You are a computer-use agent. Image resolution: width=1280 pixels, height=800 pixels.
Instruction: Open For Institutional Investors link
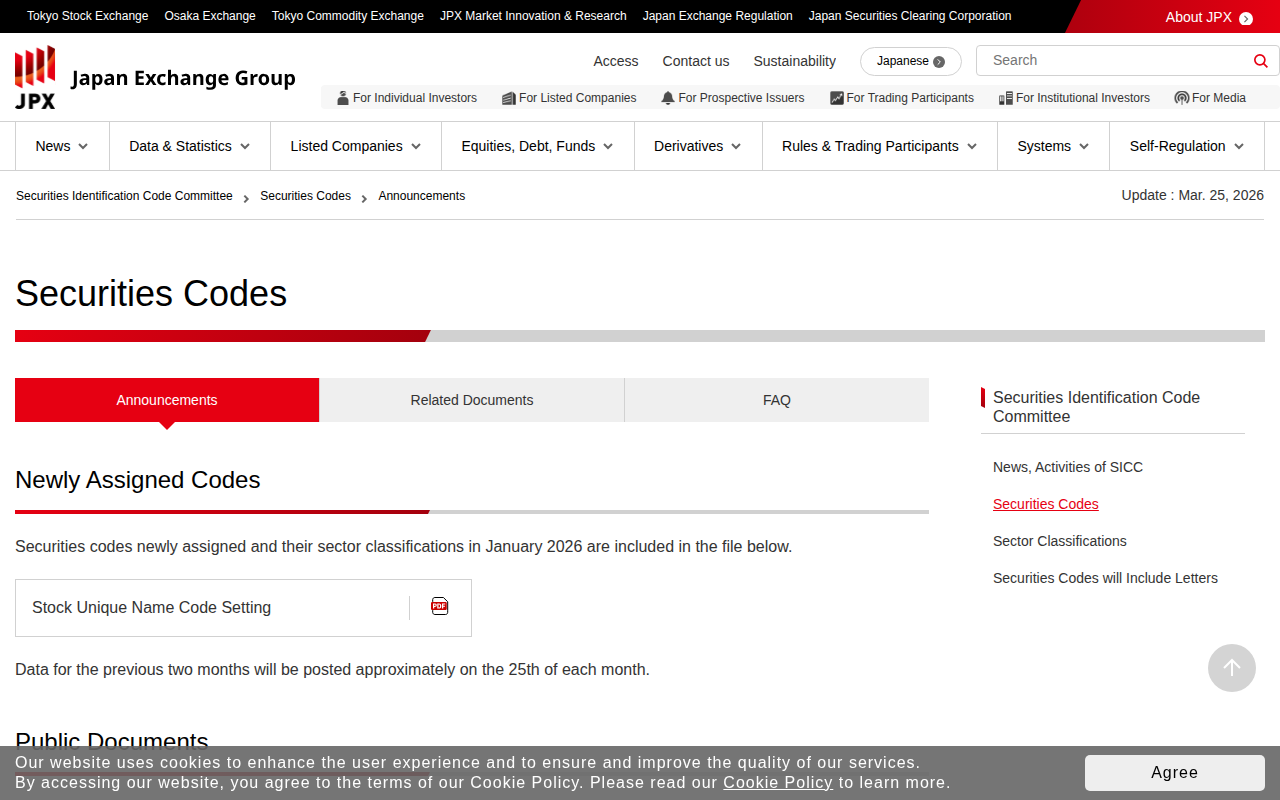click(x=1075, y=98)
